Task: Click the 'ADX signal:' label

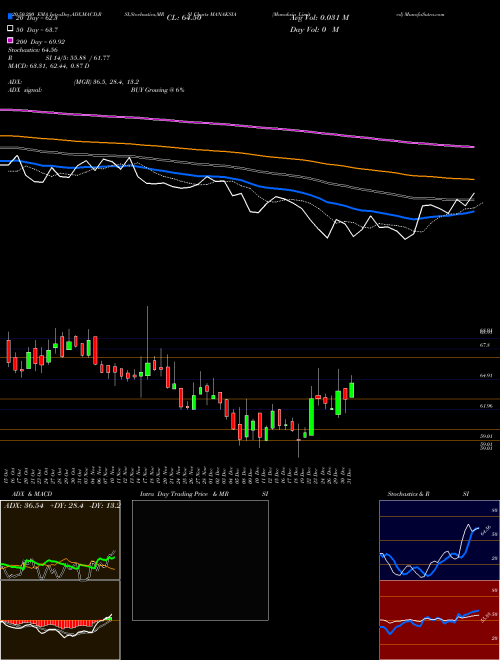Action: point(24,90)
